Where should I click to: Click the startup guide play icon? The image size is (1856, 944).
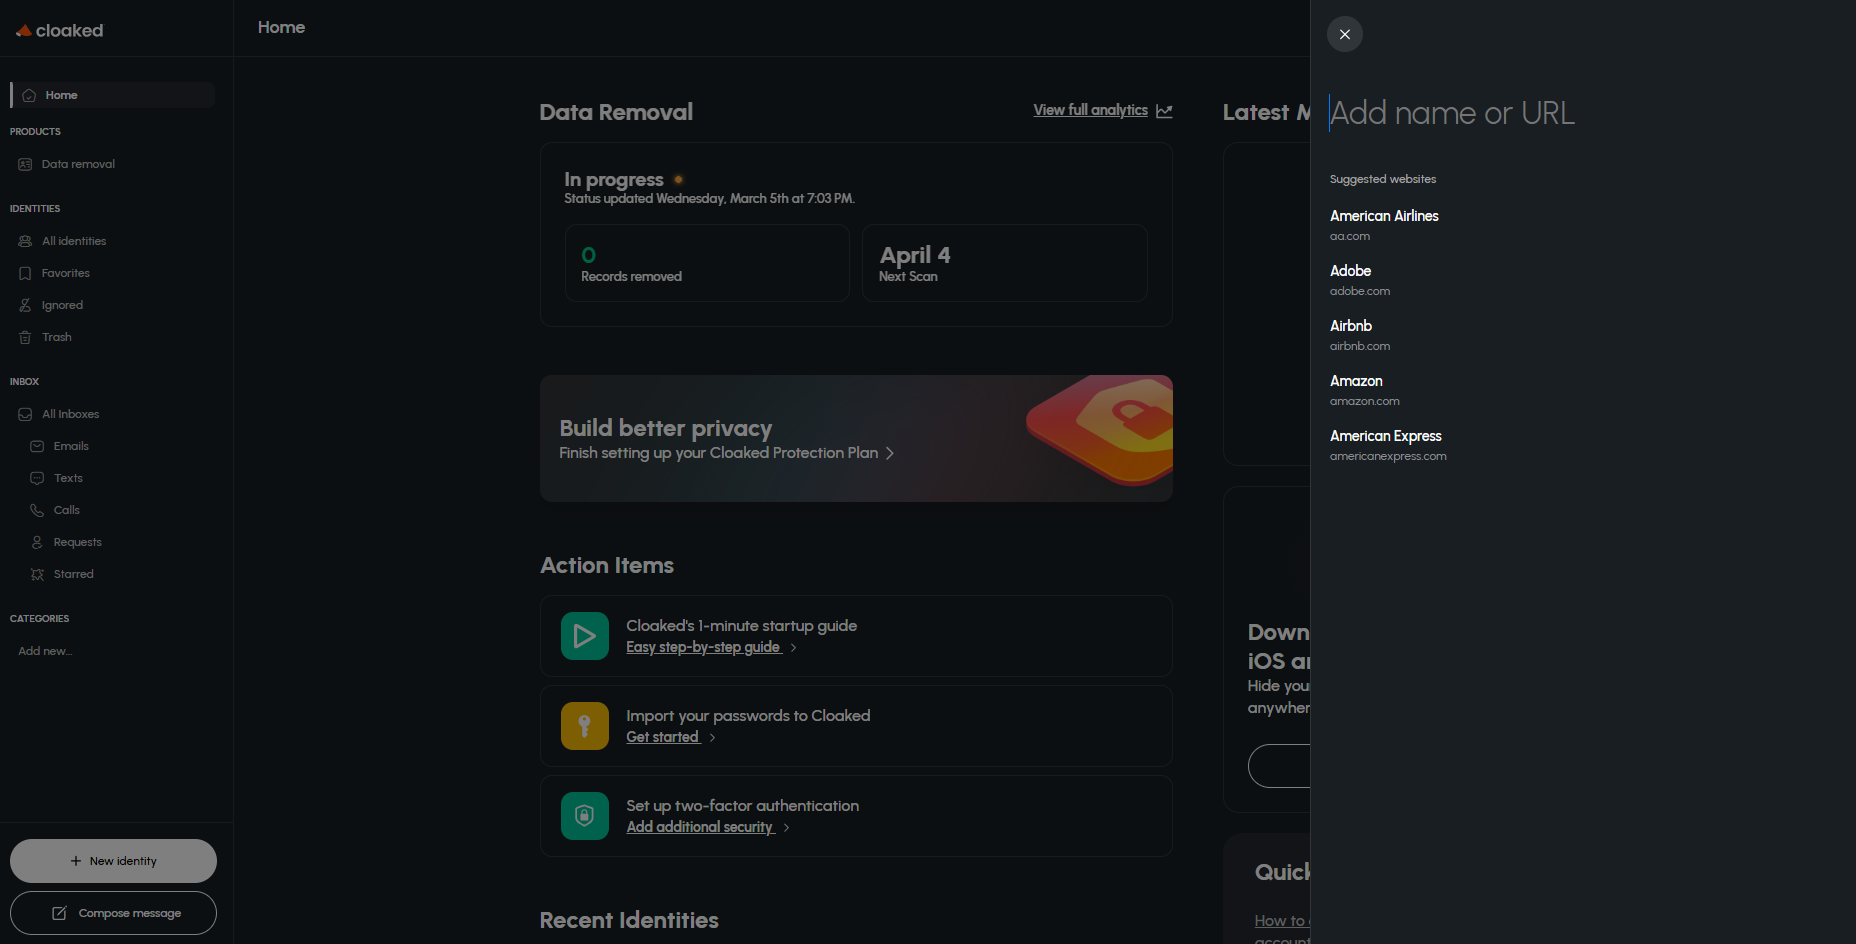[x=585, y=636]
